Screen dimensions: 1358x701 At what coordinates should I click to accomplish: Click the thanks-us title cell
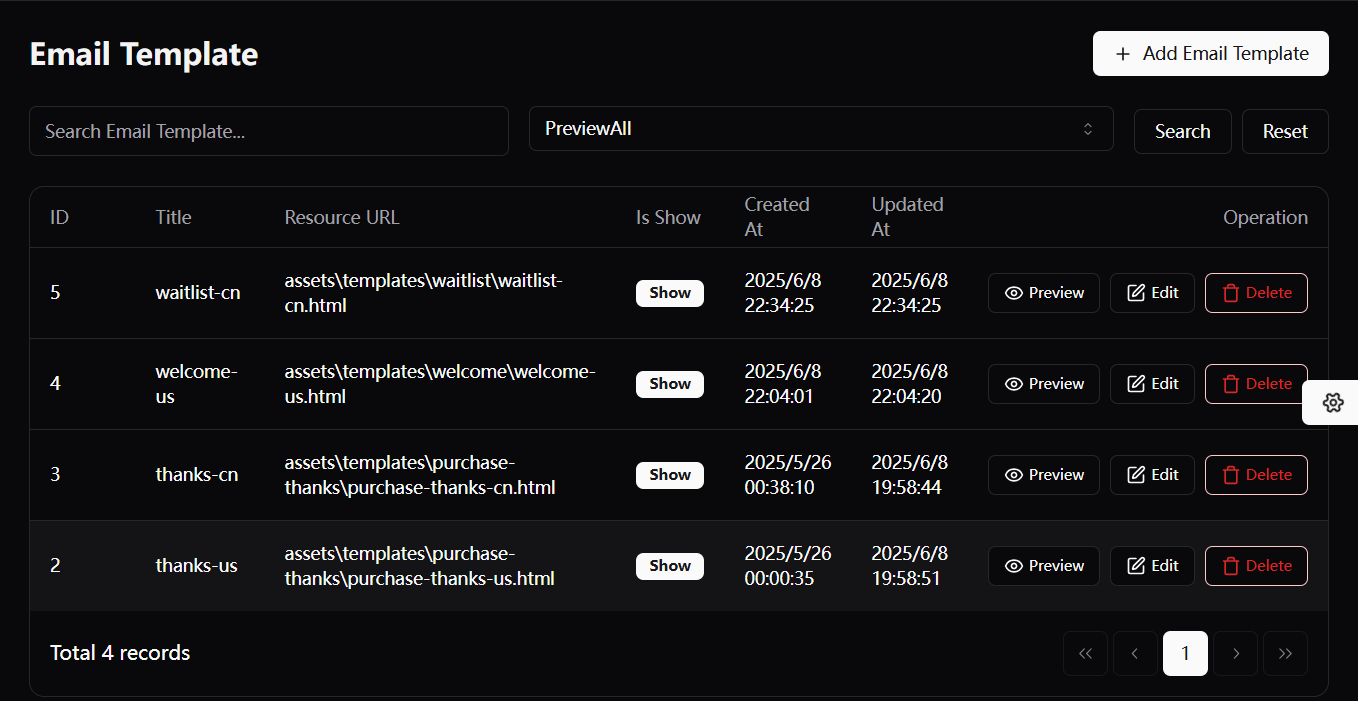tap(197, 566)
